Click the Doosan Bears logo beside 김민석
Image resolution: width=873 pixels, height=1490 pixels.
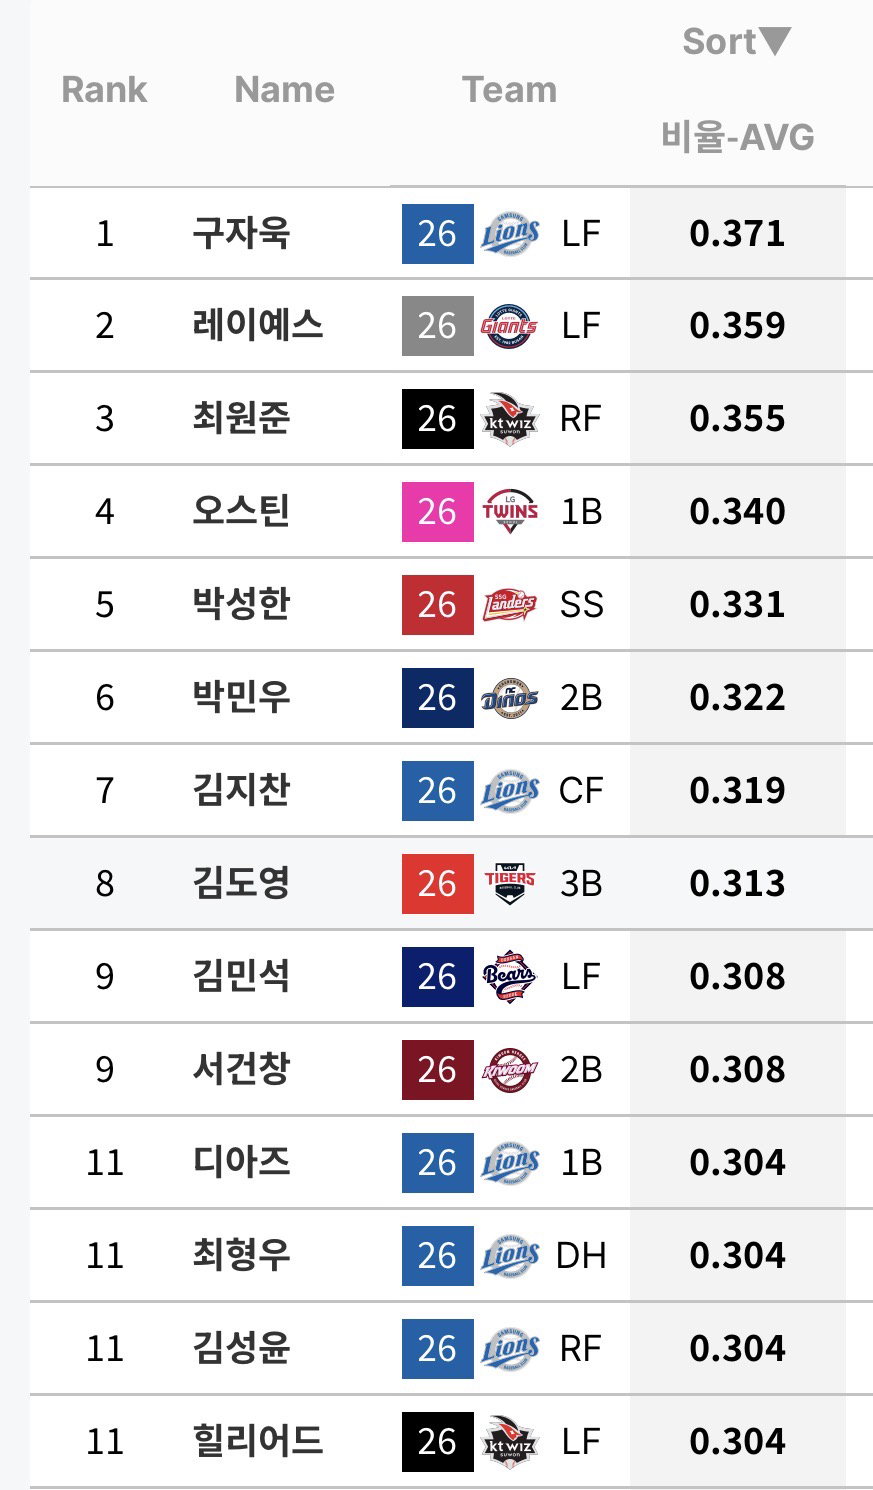510,977
